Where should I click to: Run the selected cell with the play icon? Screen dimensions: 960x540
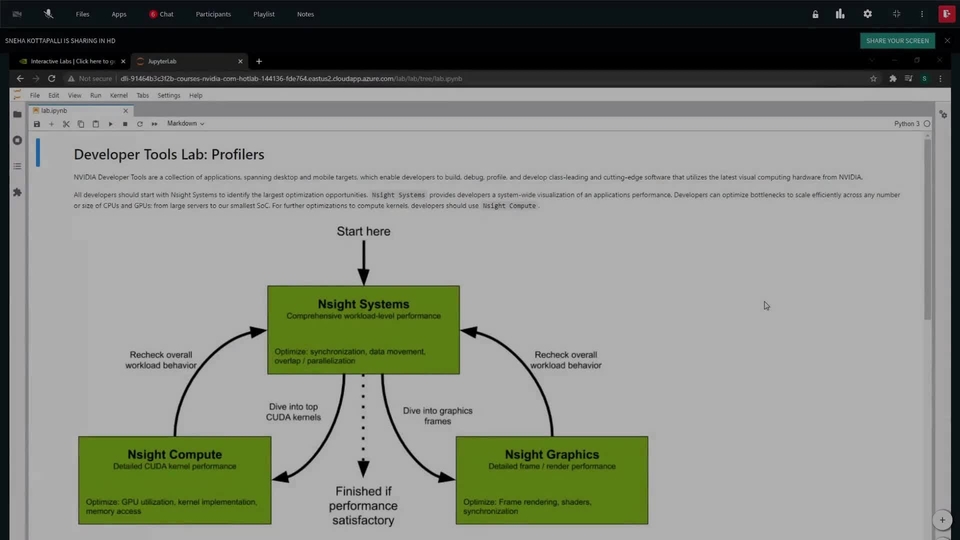pyautogui.click(x=110, y=124)
